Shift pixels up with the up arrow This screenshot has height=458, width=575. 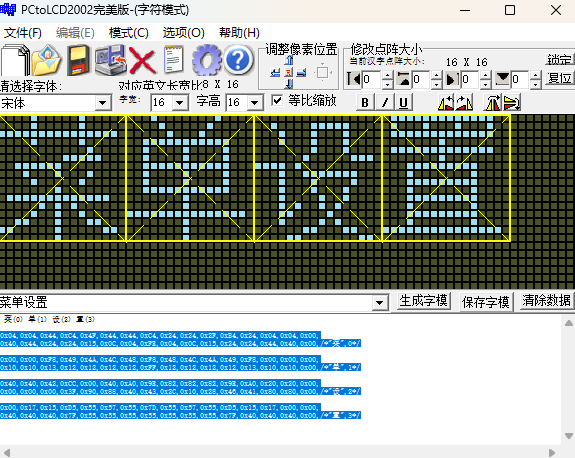(289, 60)
